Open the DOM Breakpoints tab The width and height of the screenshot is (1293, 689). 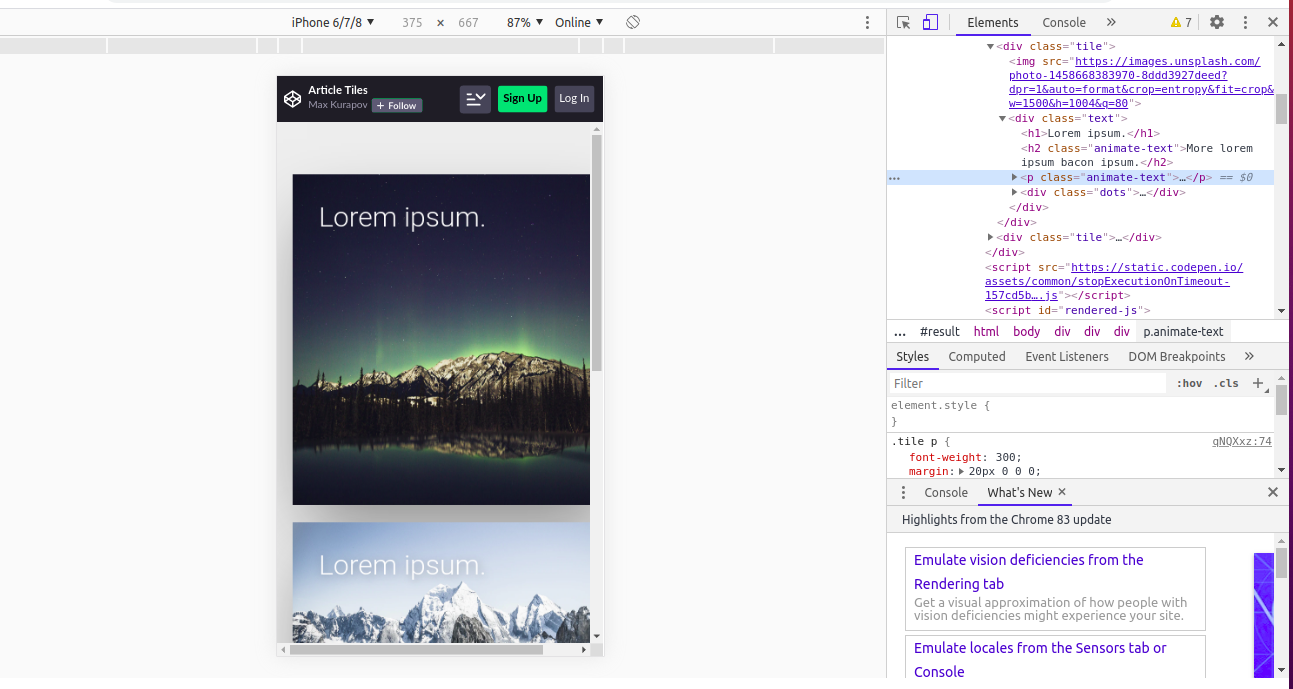point(1176,357)
